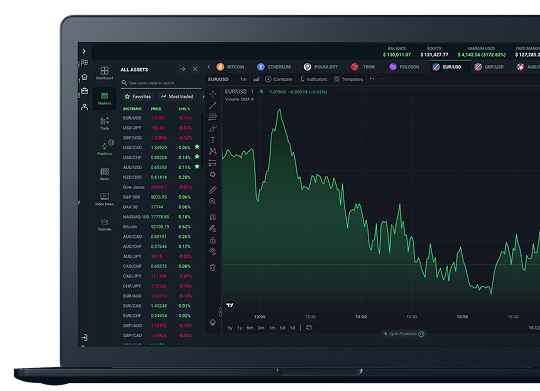Switch to the GBP/USD chart tab
The image size is (540, 391).
pos(489,67)
